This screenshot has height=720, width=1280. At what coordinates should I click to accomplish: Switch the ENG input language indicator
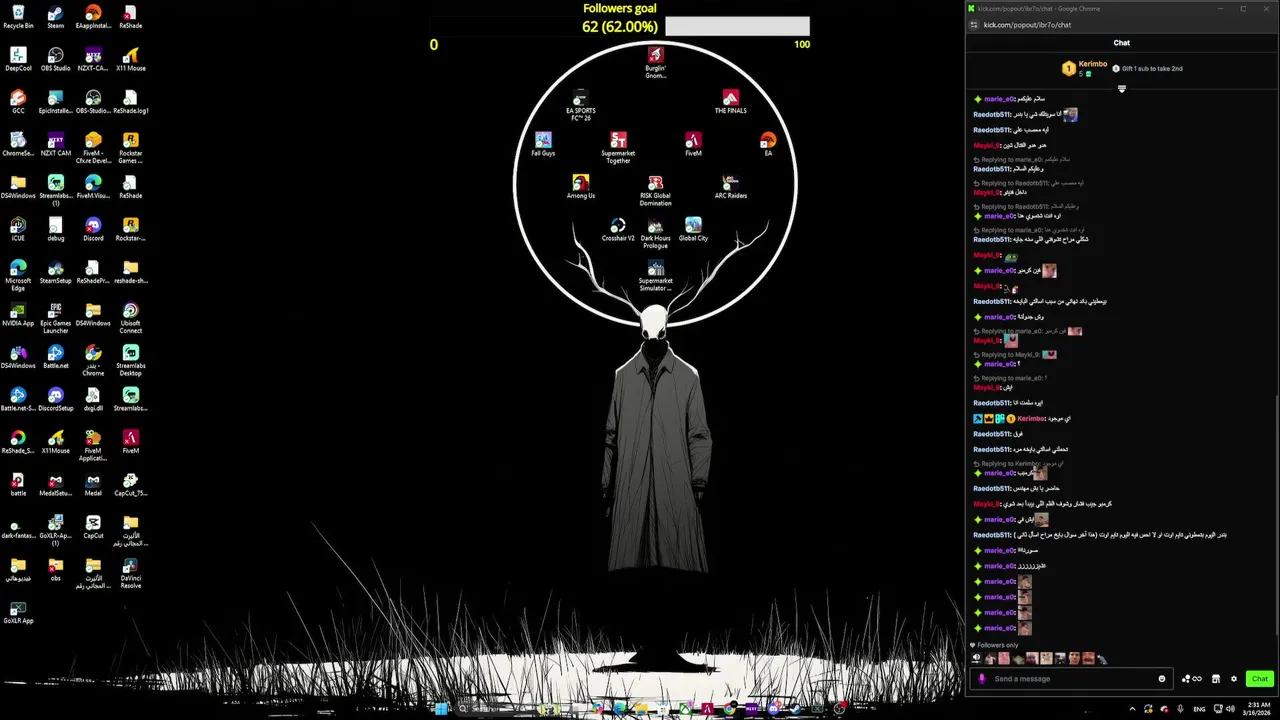[1199, 709]
